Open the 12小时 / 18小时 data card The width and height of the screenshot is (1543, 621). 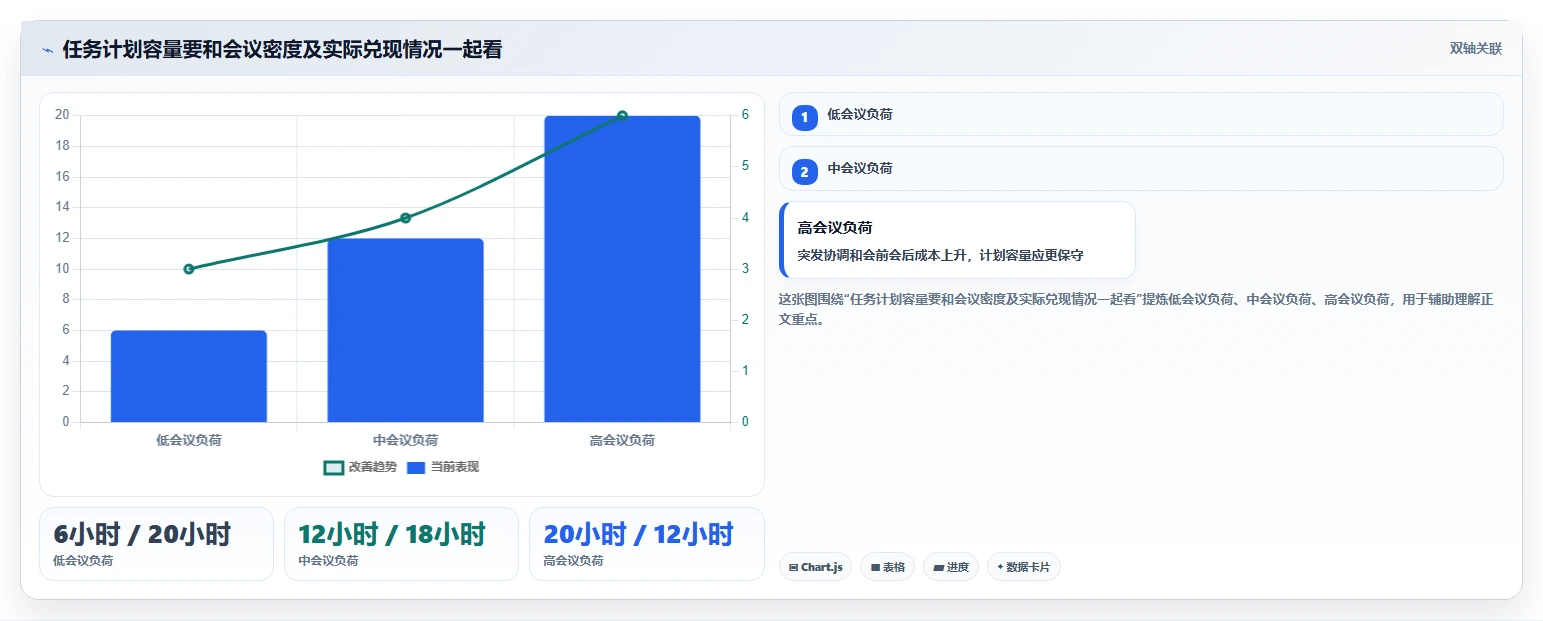click(401, 544)
